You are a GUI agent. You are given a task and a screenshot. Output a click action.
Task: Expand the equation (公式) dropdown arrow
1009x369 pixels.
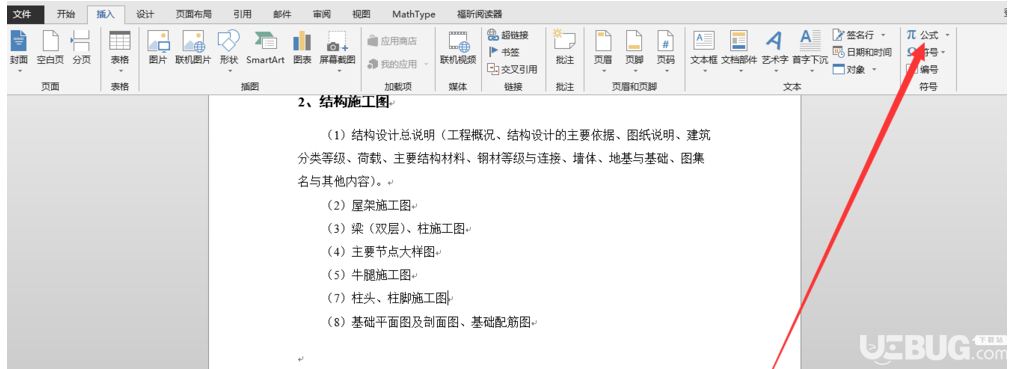[x=947, y=35]
